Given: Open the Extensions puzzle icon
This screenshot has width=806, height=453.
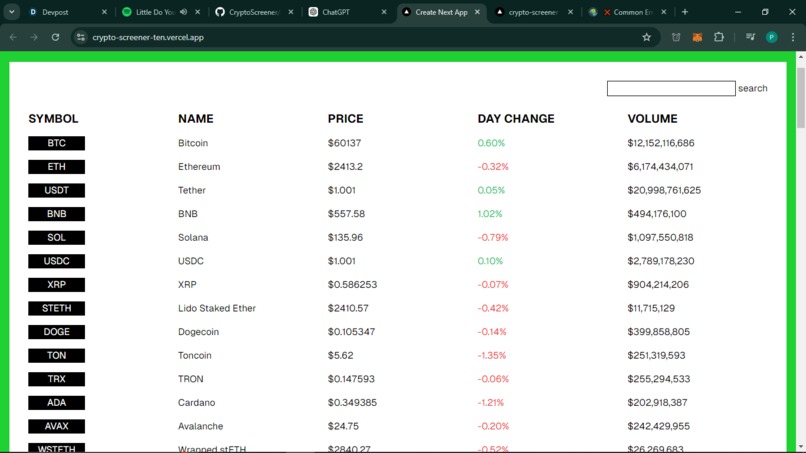Looking at the screenshot, I should click(x=719, y=37).
